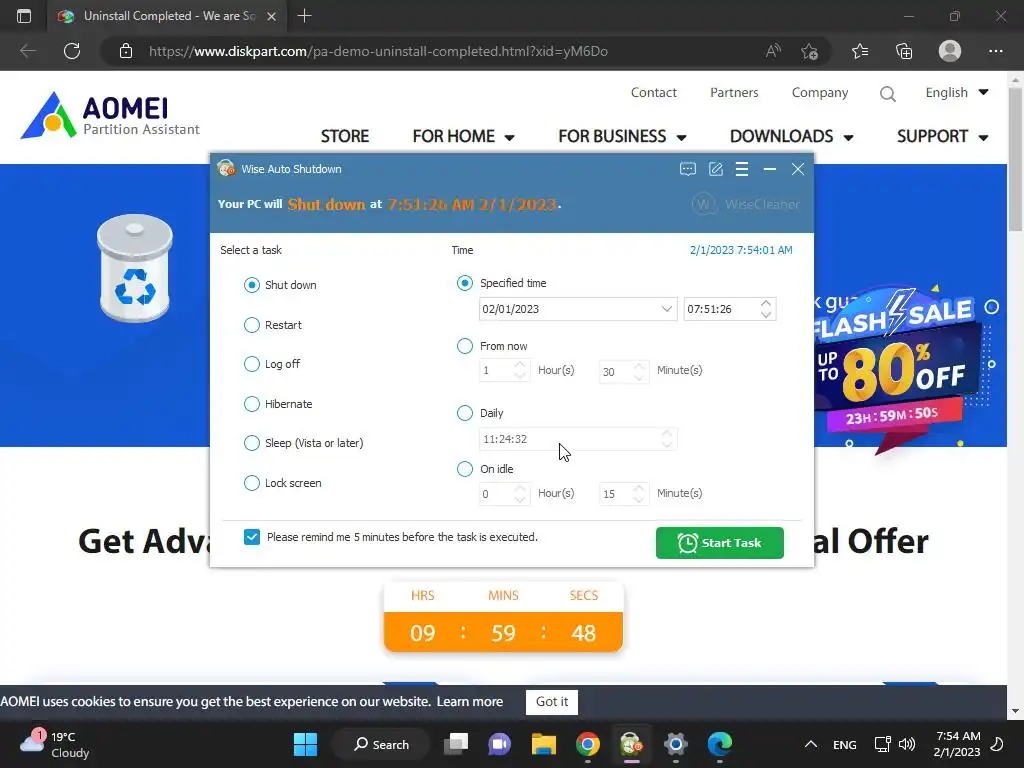Show hidden system tray icons

(x=810, y=744)
